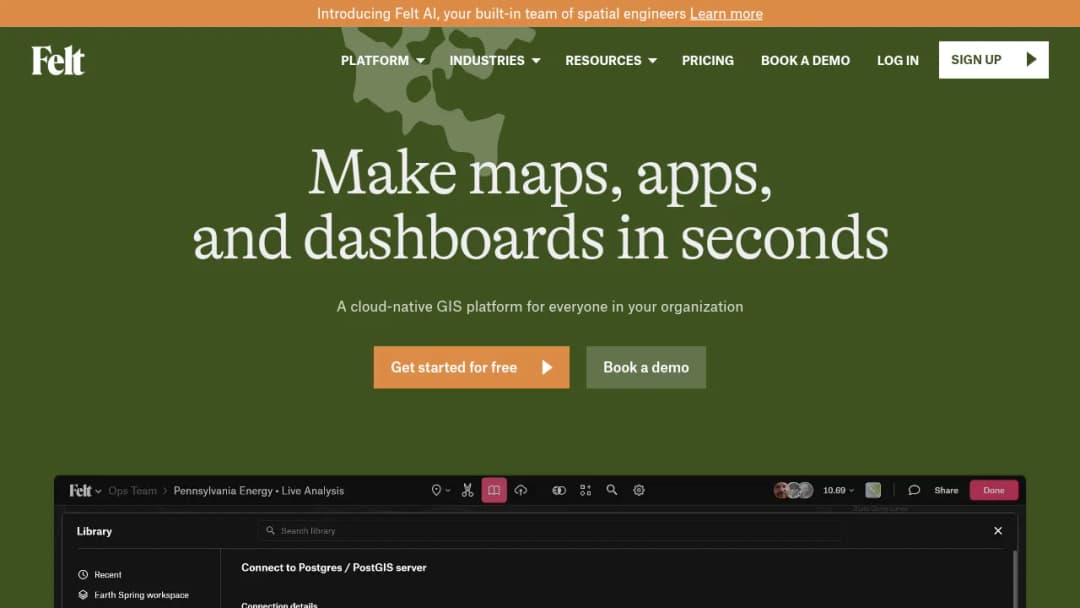Click the Felt logo in the site header
Viewport: 1080px width, 608px height.
coord(58,61)
